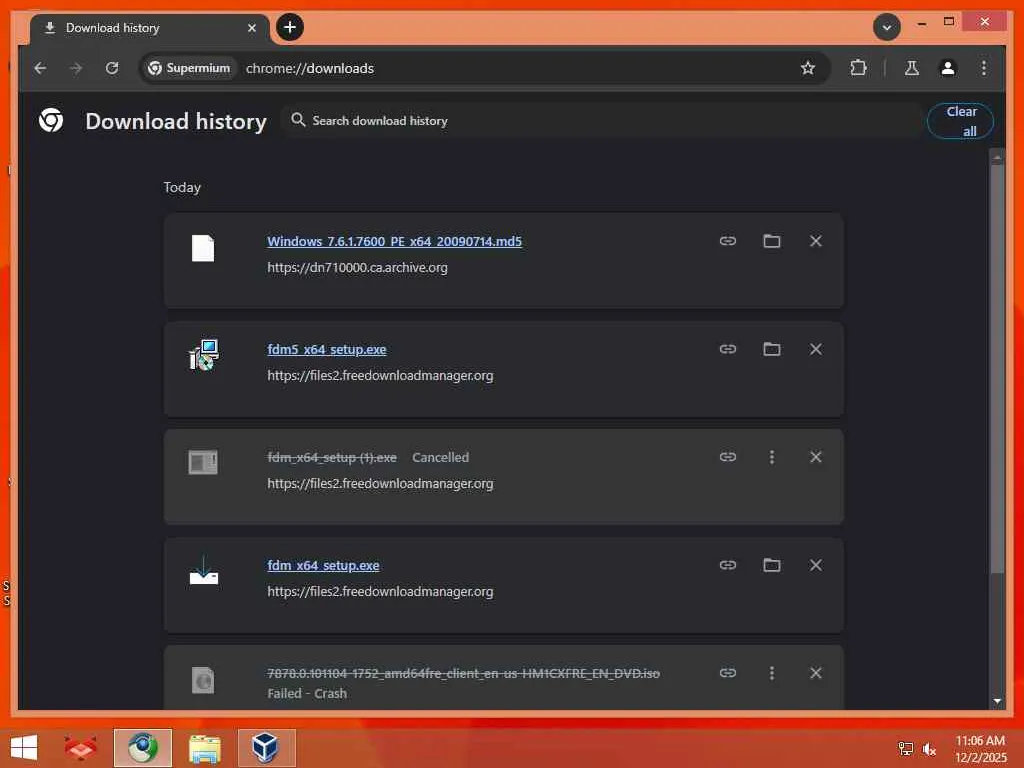This screenshot has width=1024, height=768.
Task: Open more actions for failed DVD.iso download
Action: tap(772, 673)
